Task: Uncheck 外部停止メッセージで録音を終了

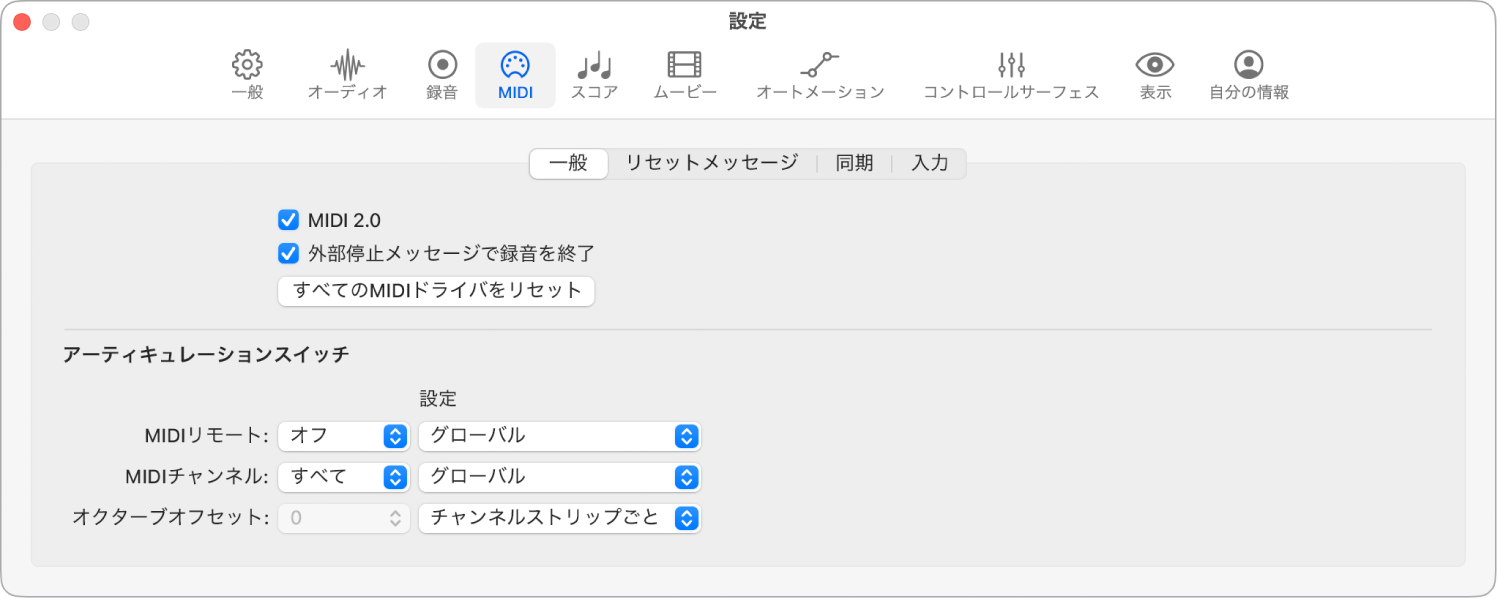Action: tap(288, 253)
